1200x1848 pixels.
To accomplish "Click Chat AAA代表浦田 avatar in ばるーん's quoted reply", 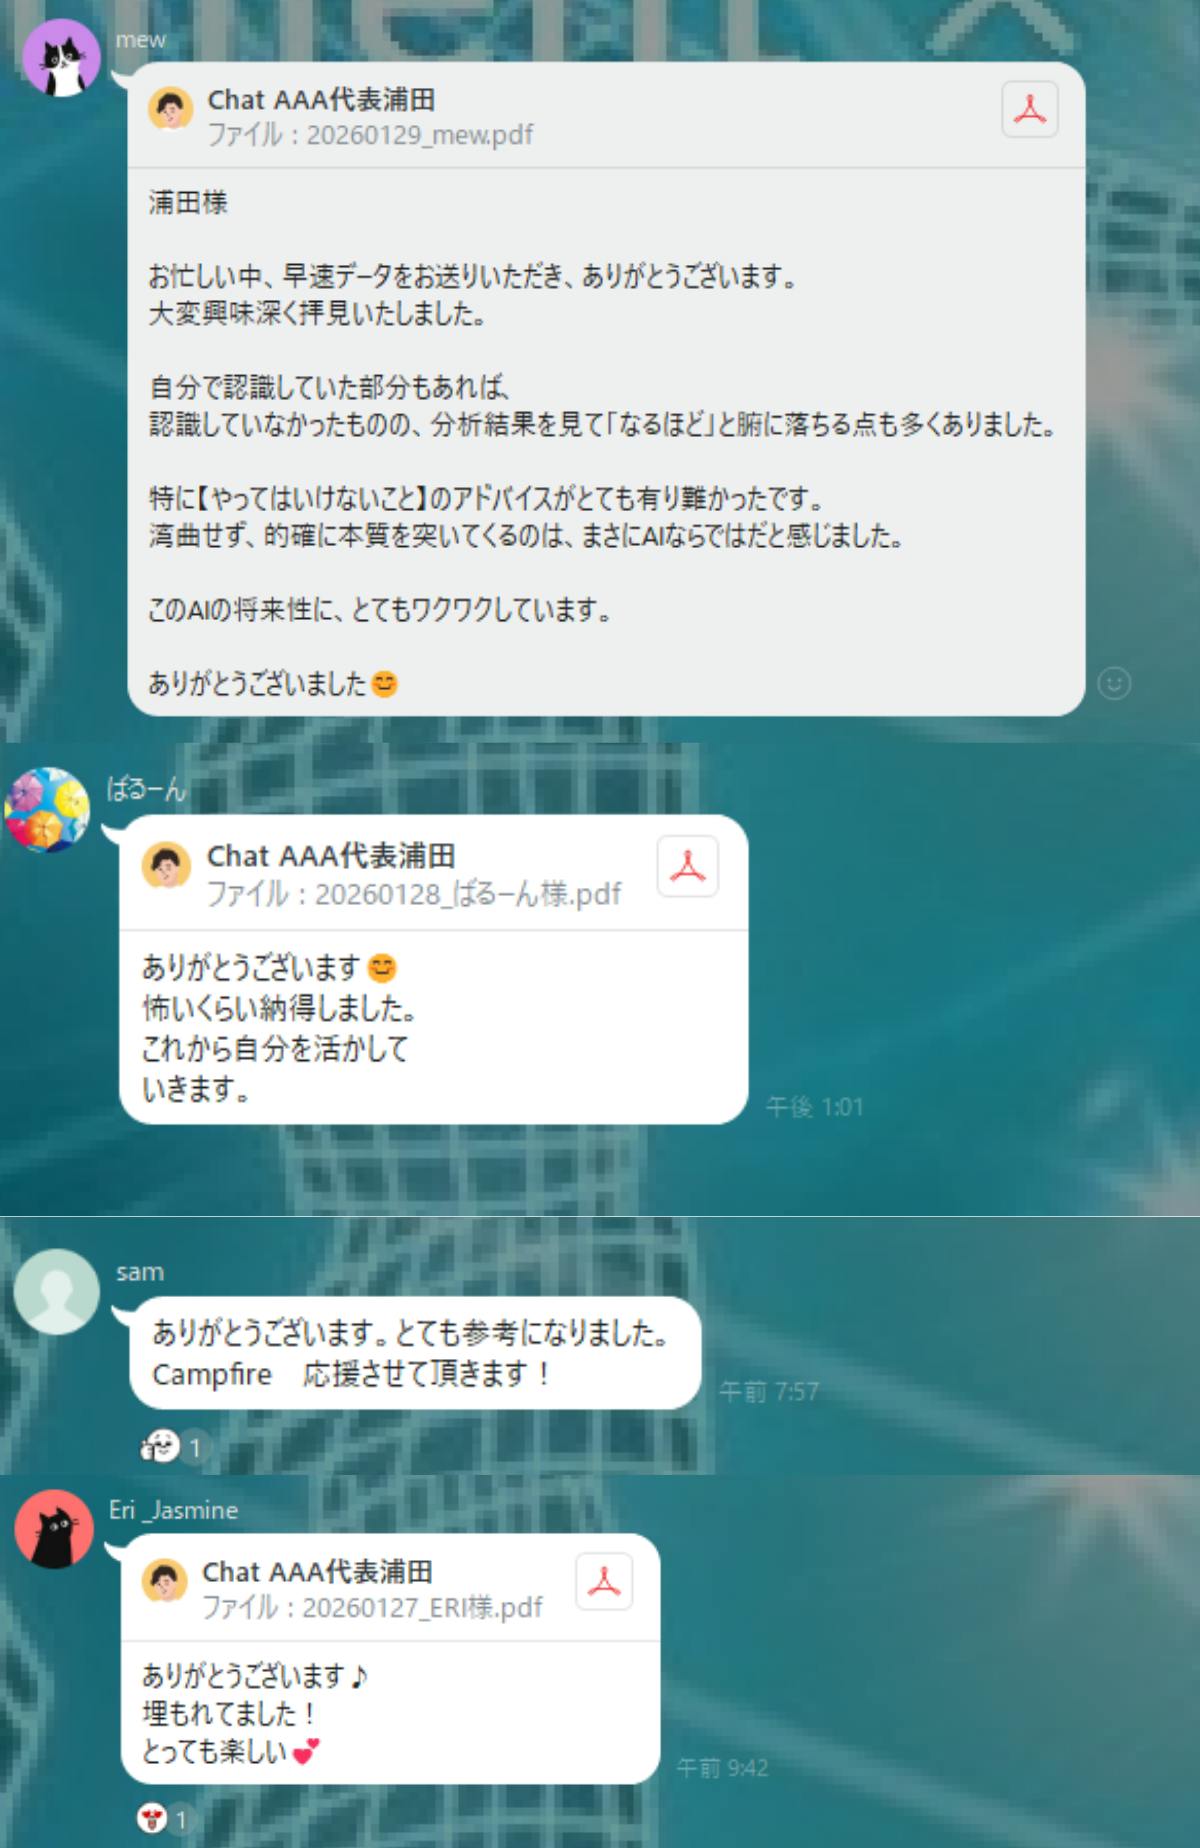I will pyautogui.click(x=166, y=866).
